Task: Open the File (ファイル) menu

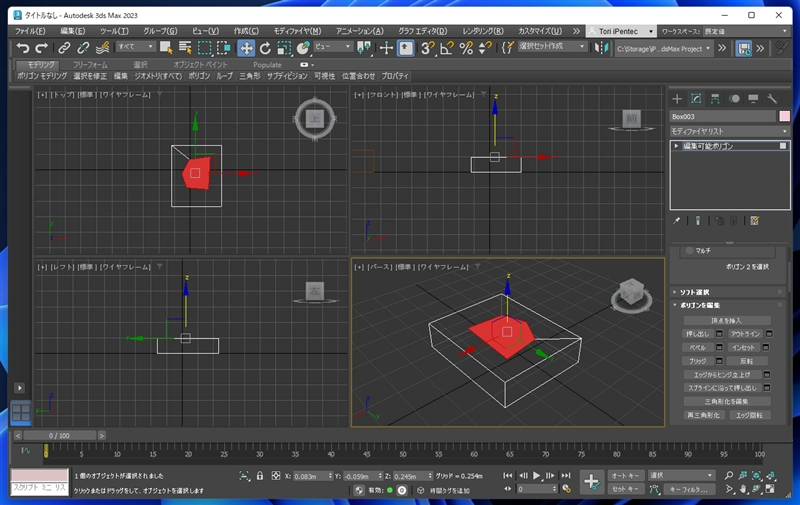Action: [x=30, y=31]
